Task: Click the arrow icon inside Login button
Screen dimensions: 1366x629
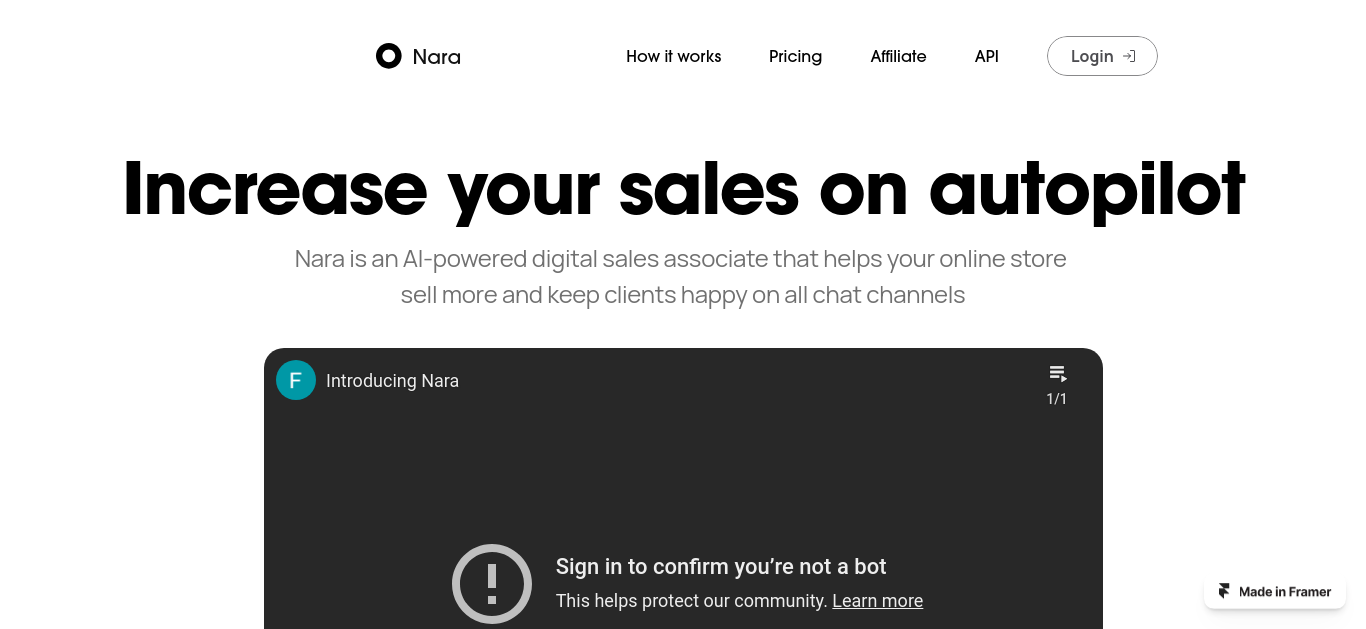Action: click(x=1129, y=56)
